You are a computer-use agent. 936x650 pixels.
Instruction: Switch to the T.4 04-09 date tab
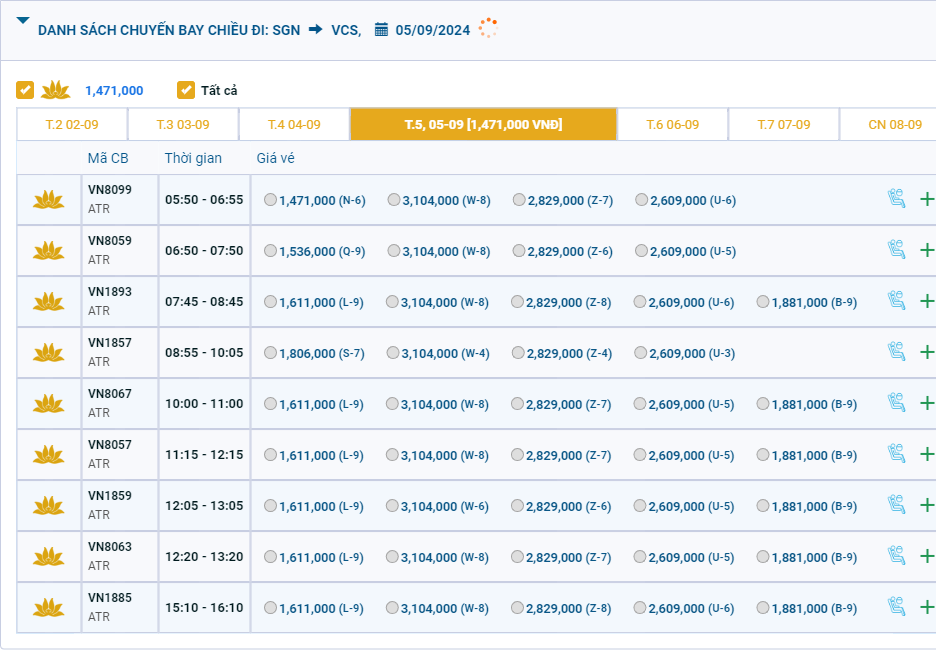coord(294,125)
